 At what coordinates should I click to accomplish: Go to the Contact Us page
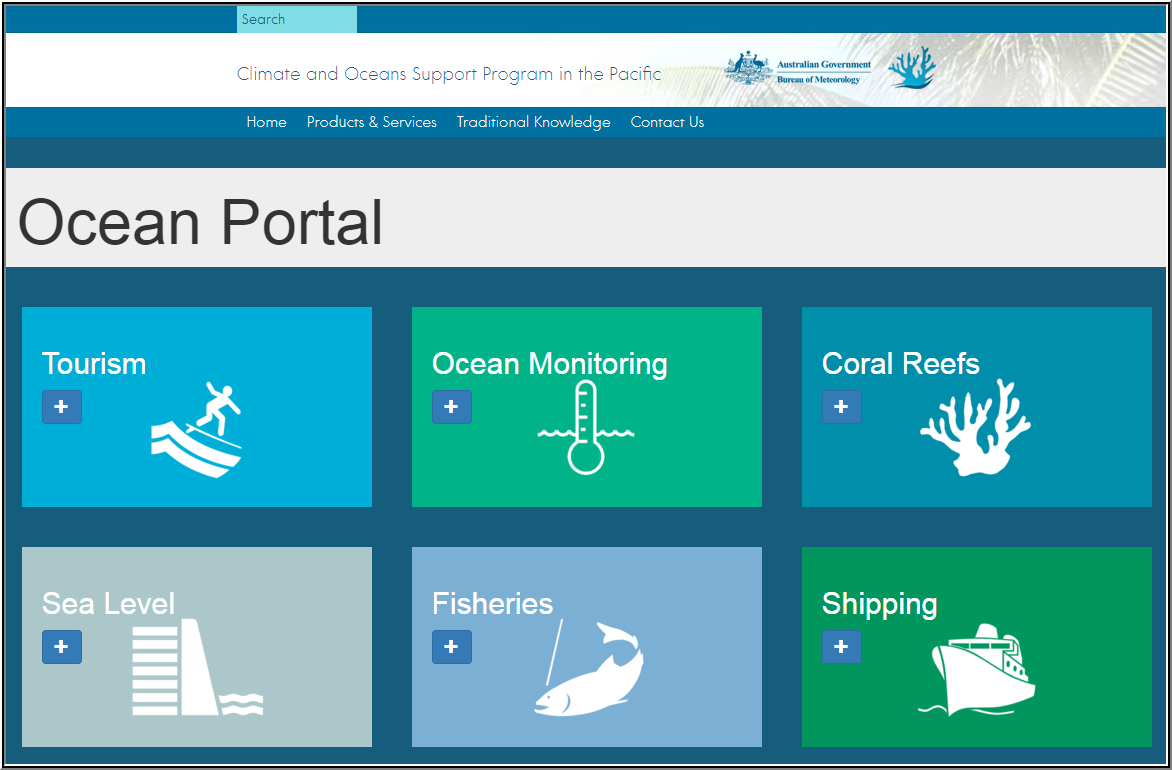pos(667,121)
